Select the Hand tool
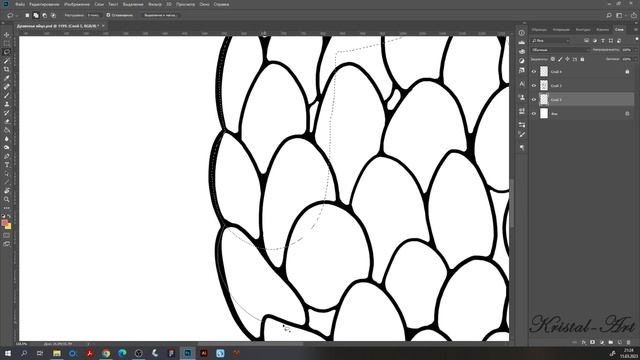Screen dimensions: 640x360 point(7,191)
